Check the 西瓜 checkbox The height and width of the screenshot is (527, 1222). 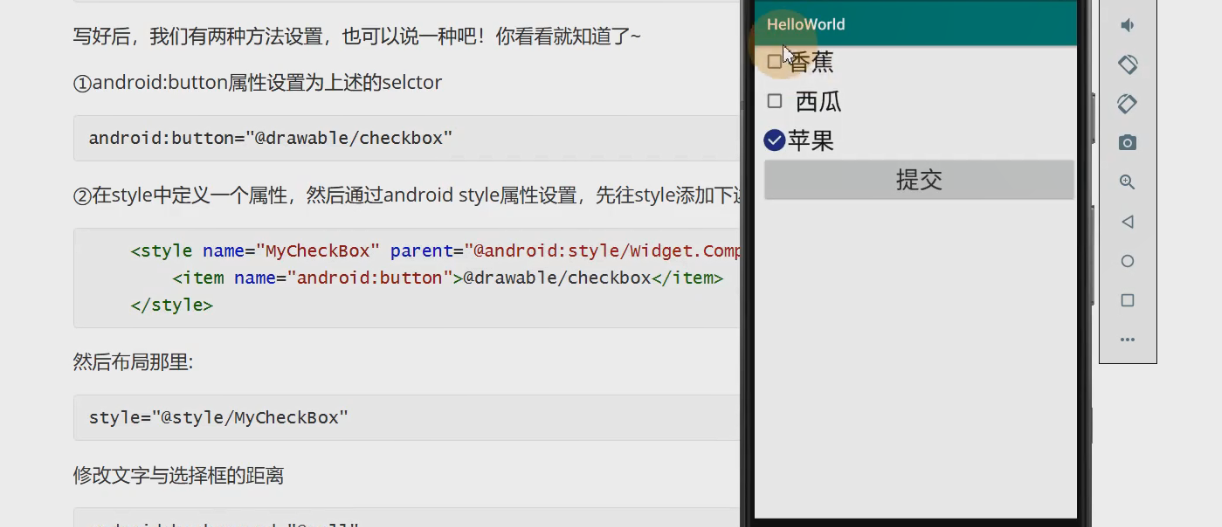pos(774,101)
